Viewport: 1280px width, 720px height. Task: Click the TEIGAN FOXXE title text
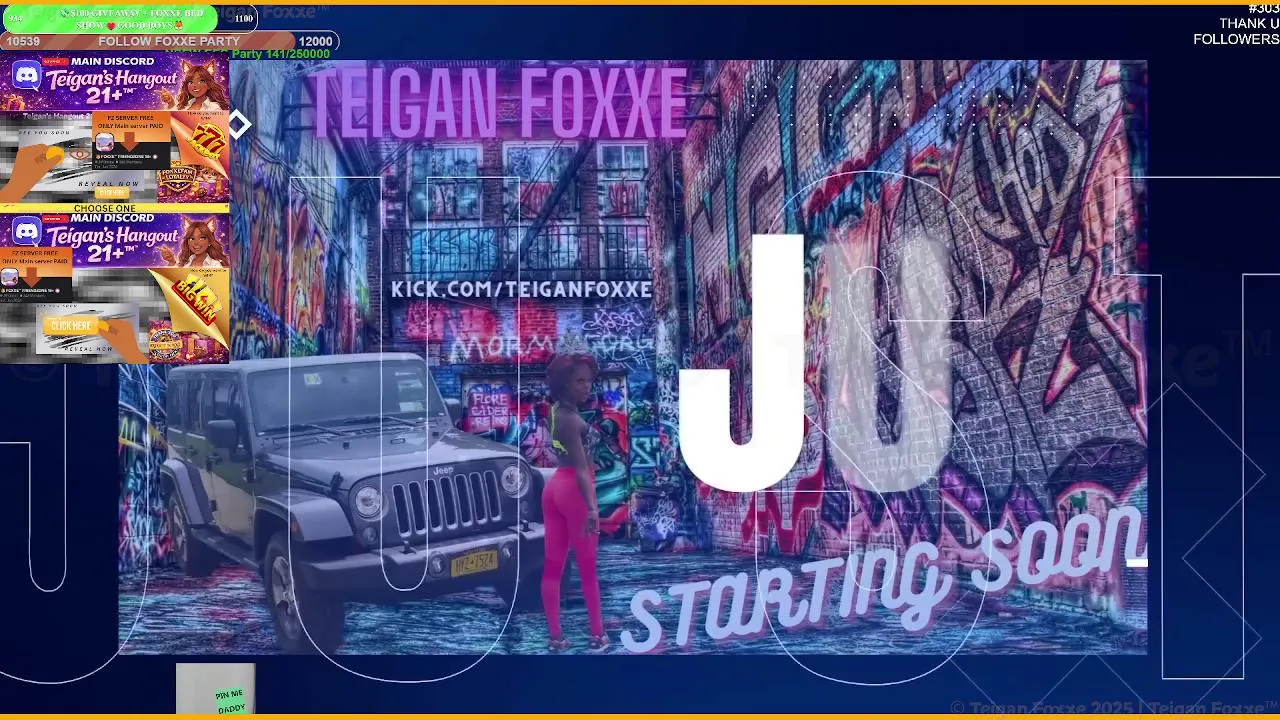(x=499, y=103)
